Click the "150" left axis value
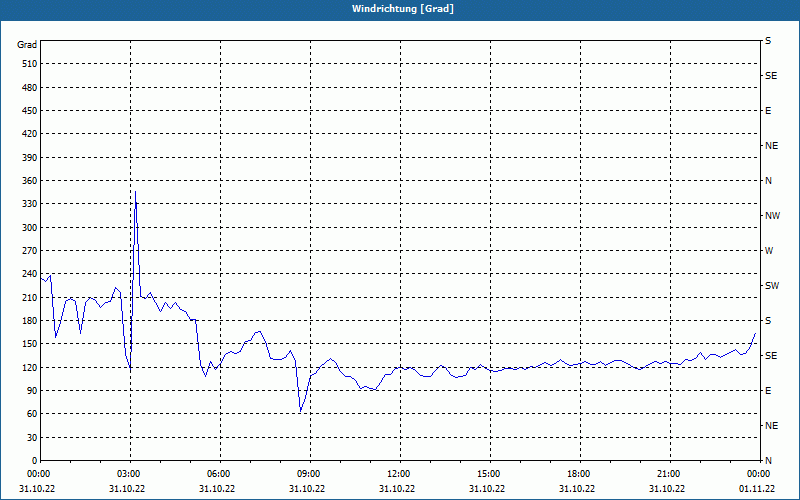800x500 pixels. [30, 344]
